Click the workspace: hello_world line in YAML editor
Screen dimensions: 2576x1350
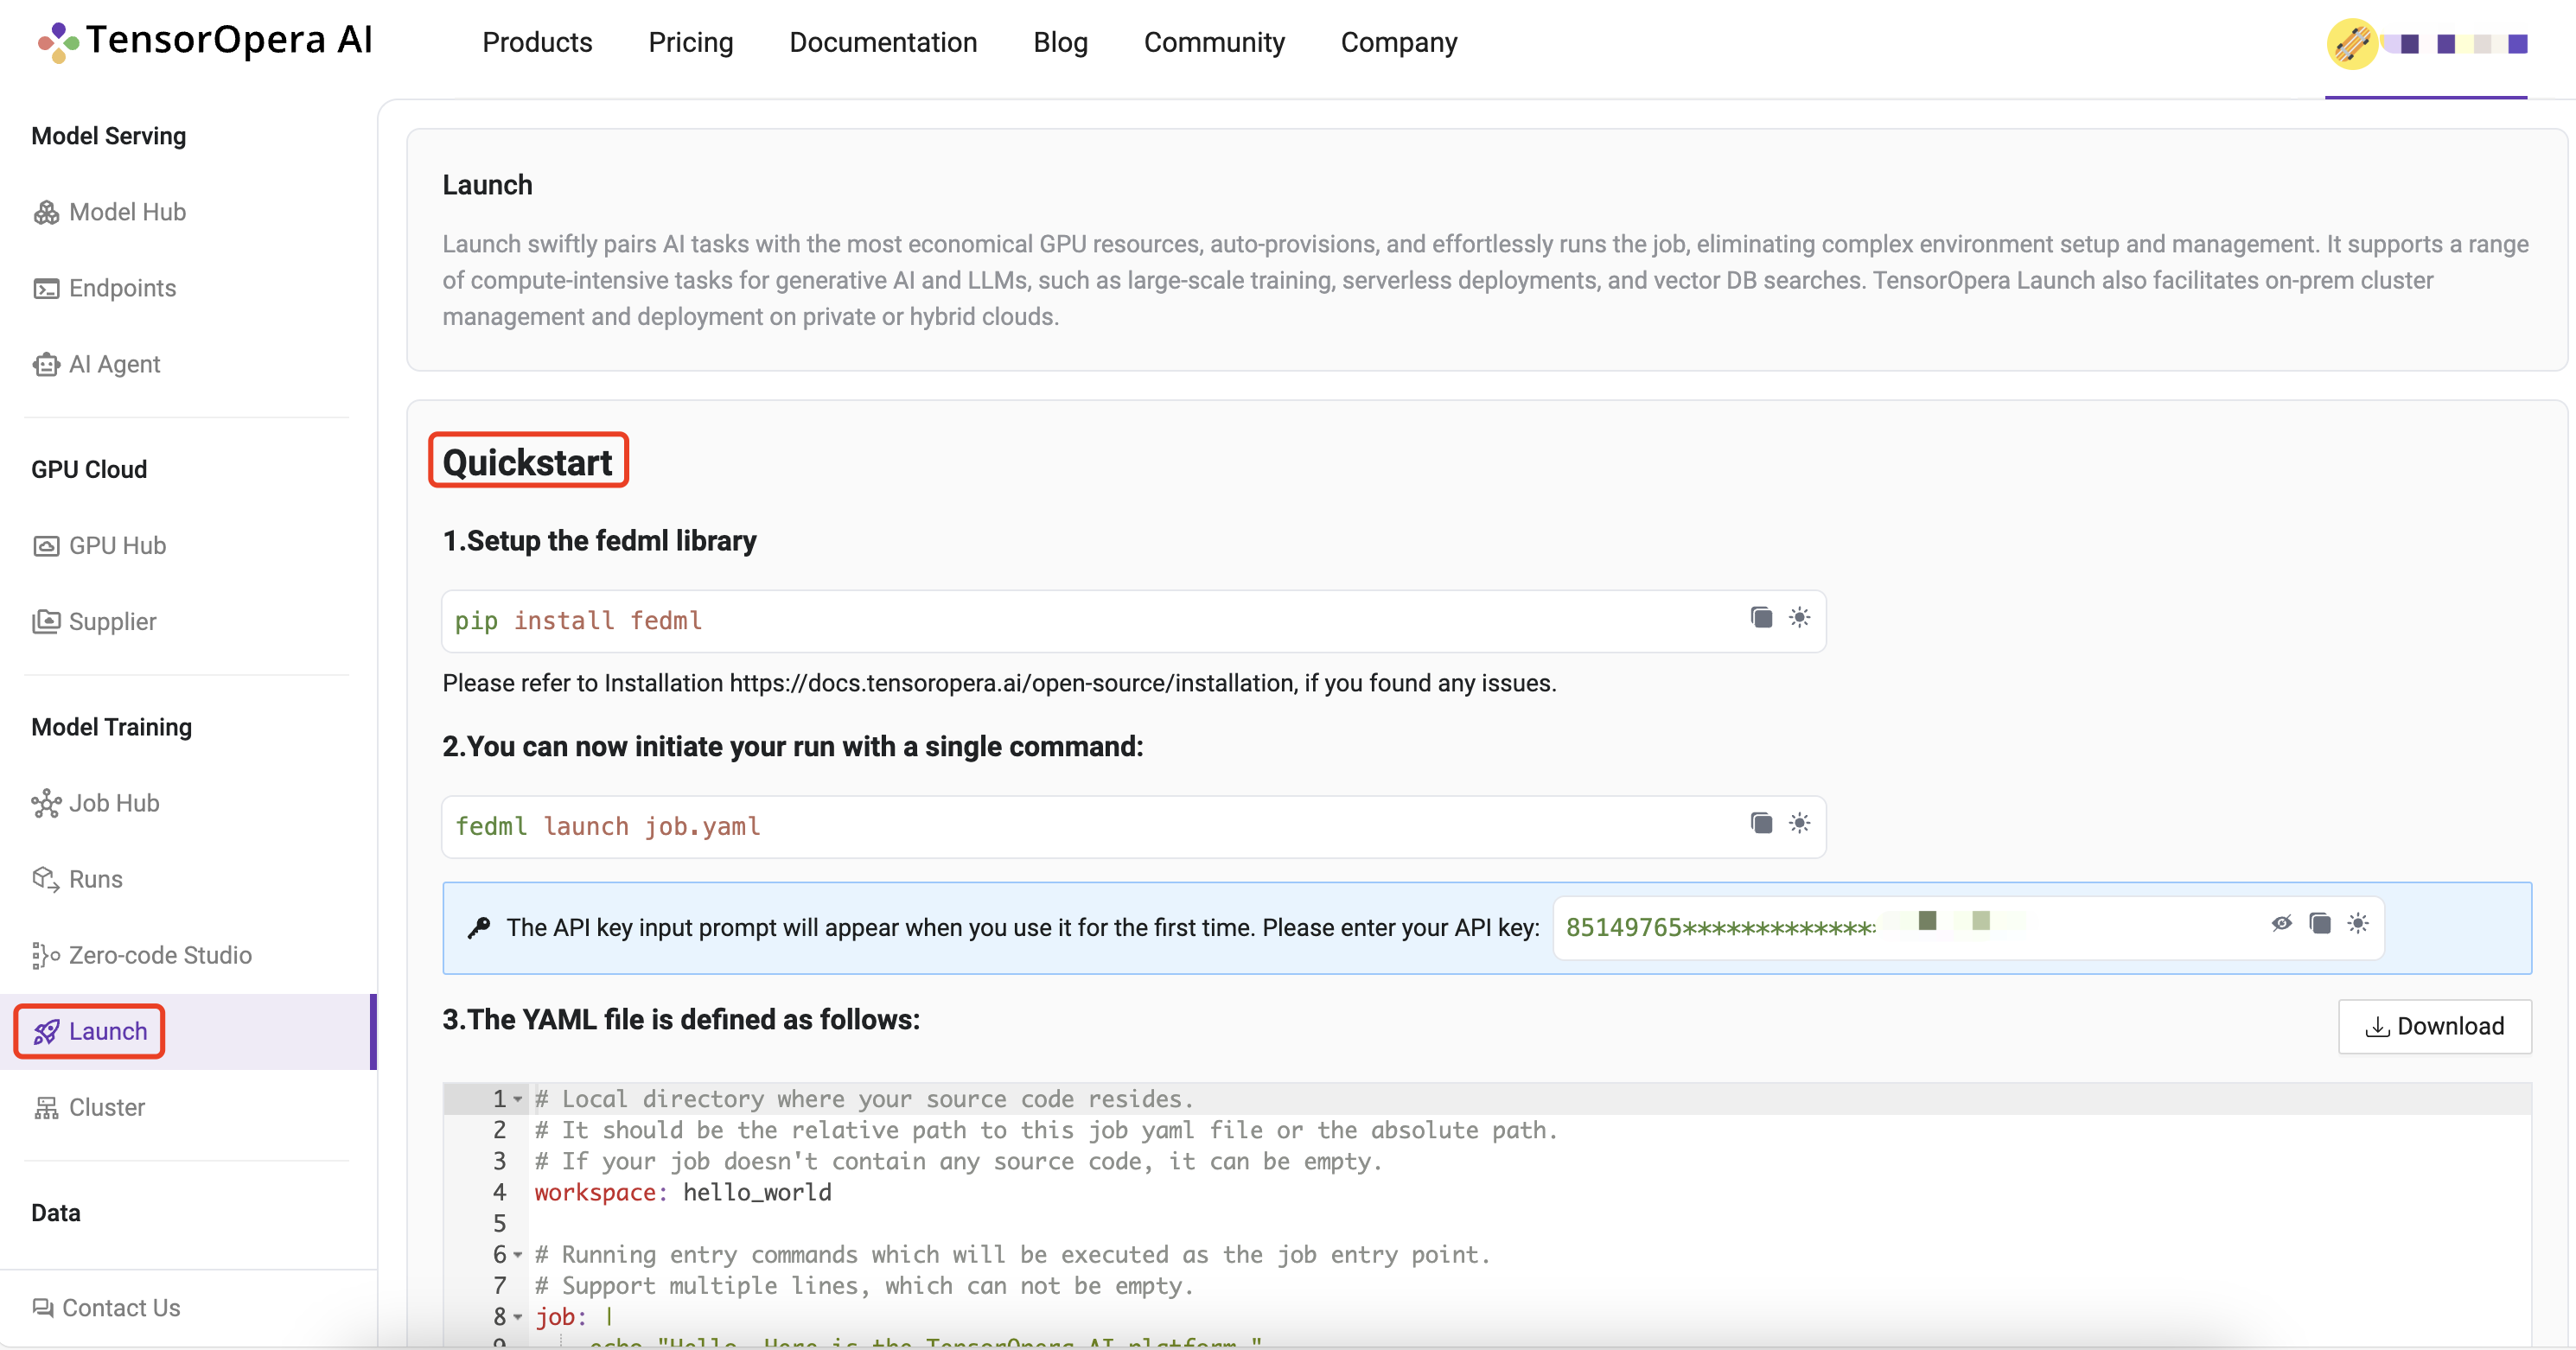tap(683, 1192)
